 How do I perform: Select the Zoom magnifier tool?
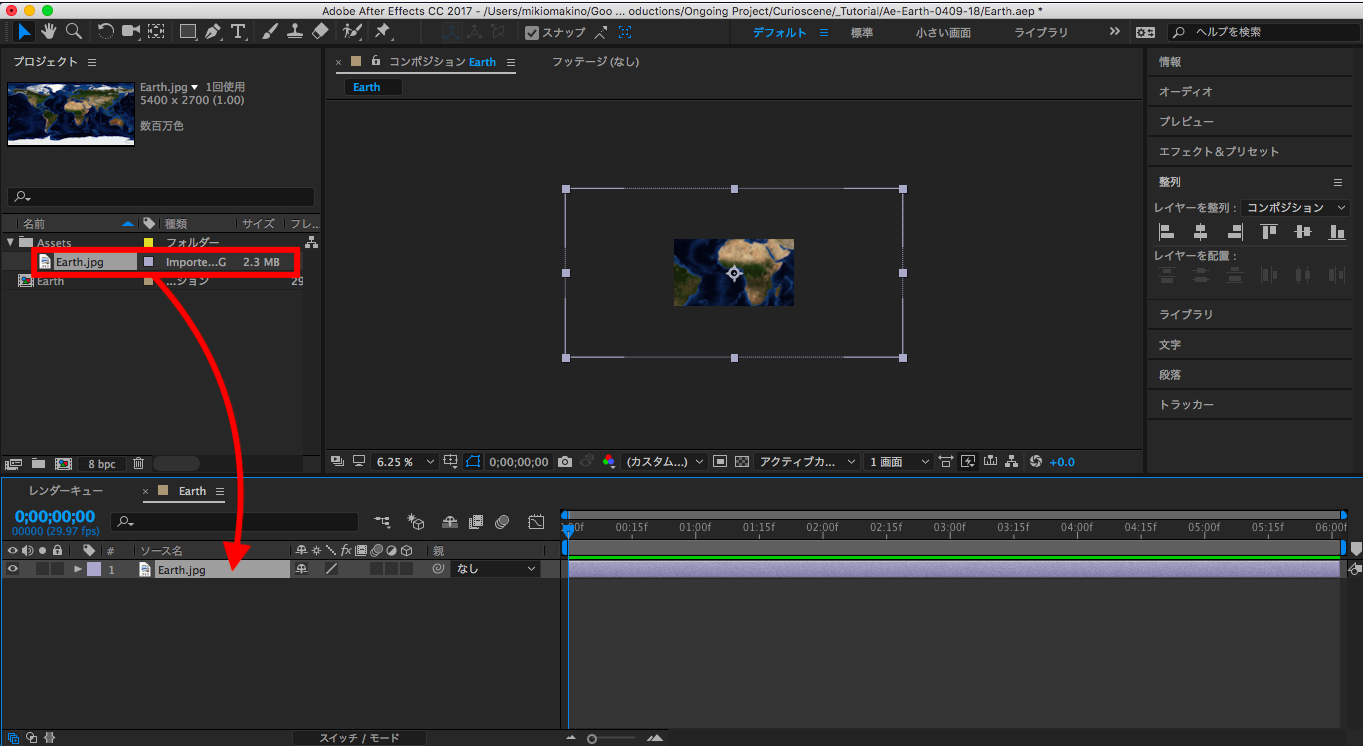73,32
